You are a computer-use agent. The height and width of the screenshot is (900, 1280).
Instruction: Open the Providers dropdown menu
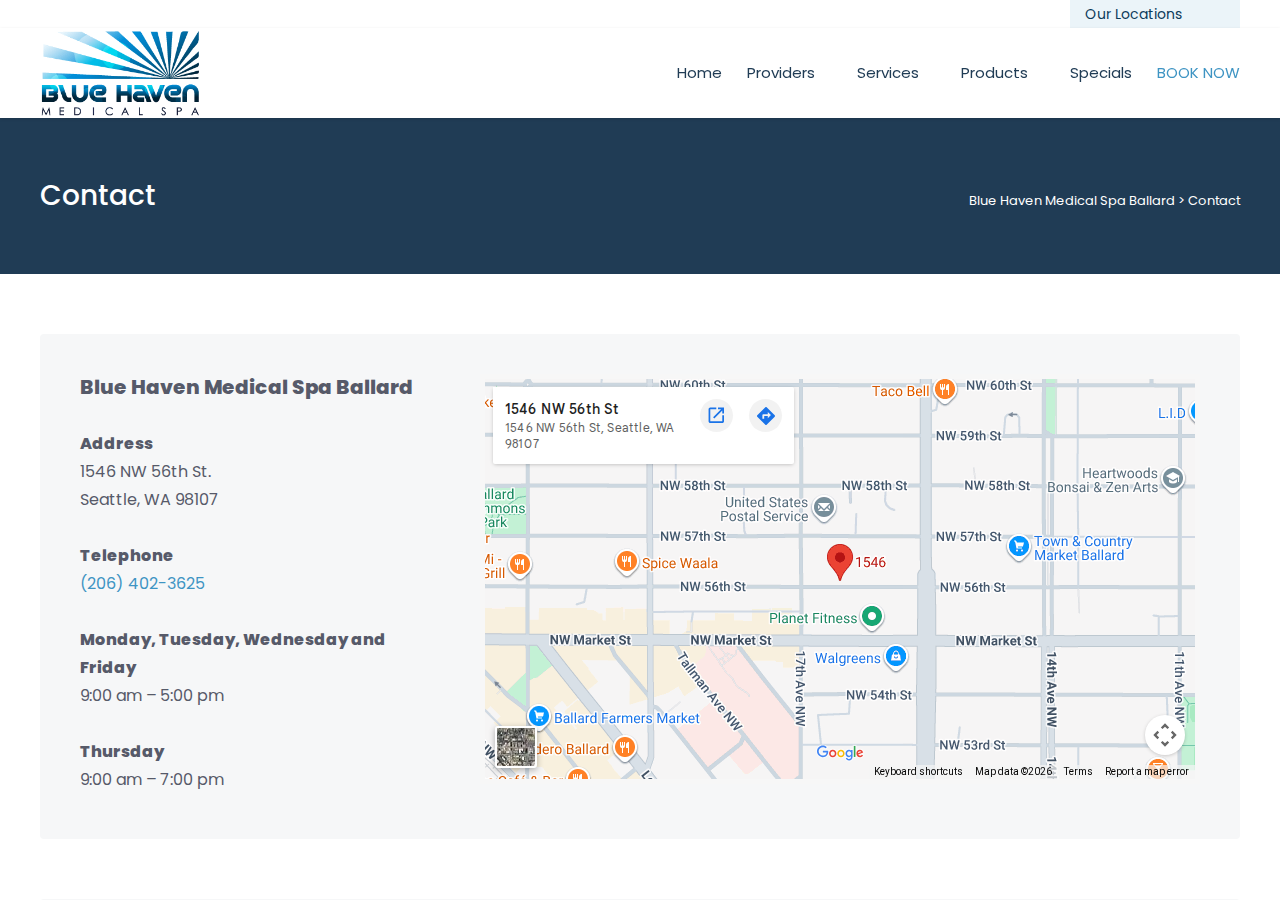[781, 73]
